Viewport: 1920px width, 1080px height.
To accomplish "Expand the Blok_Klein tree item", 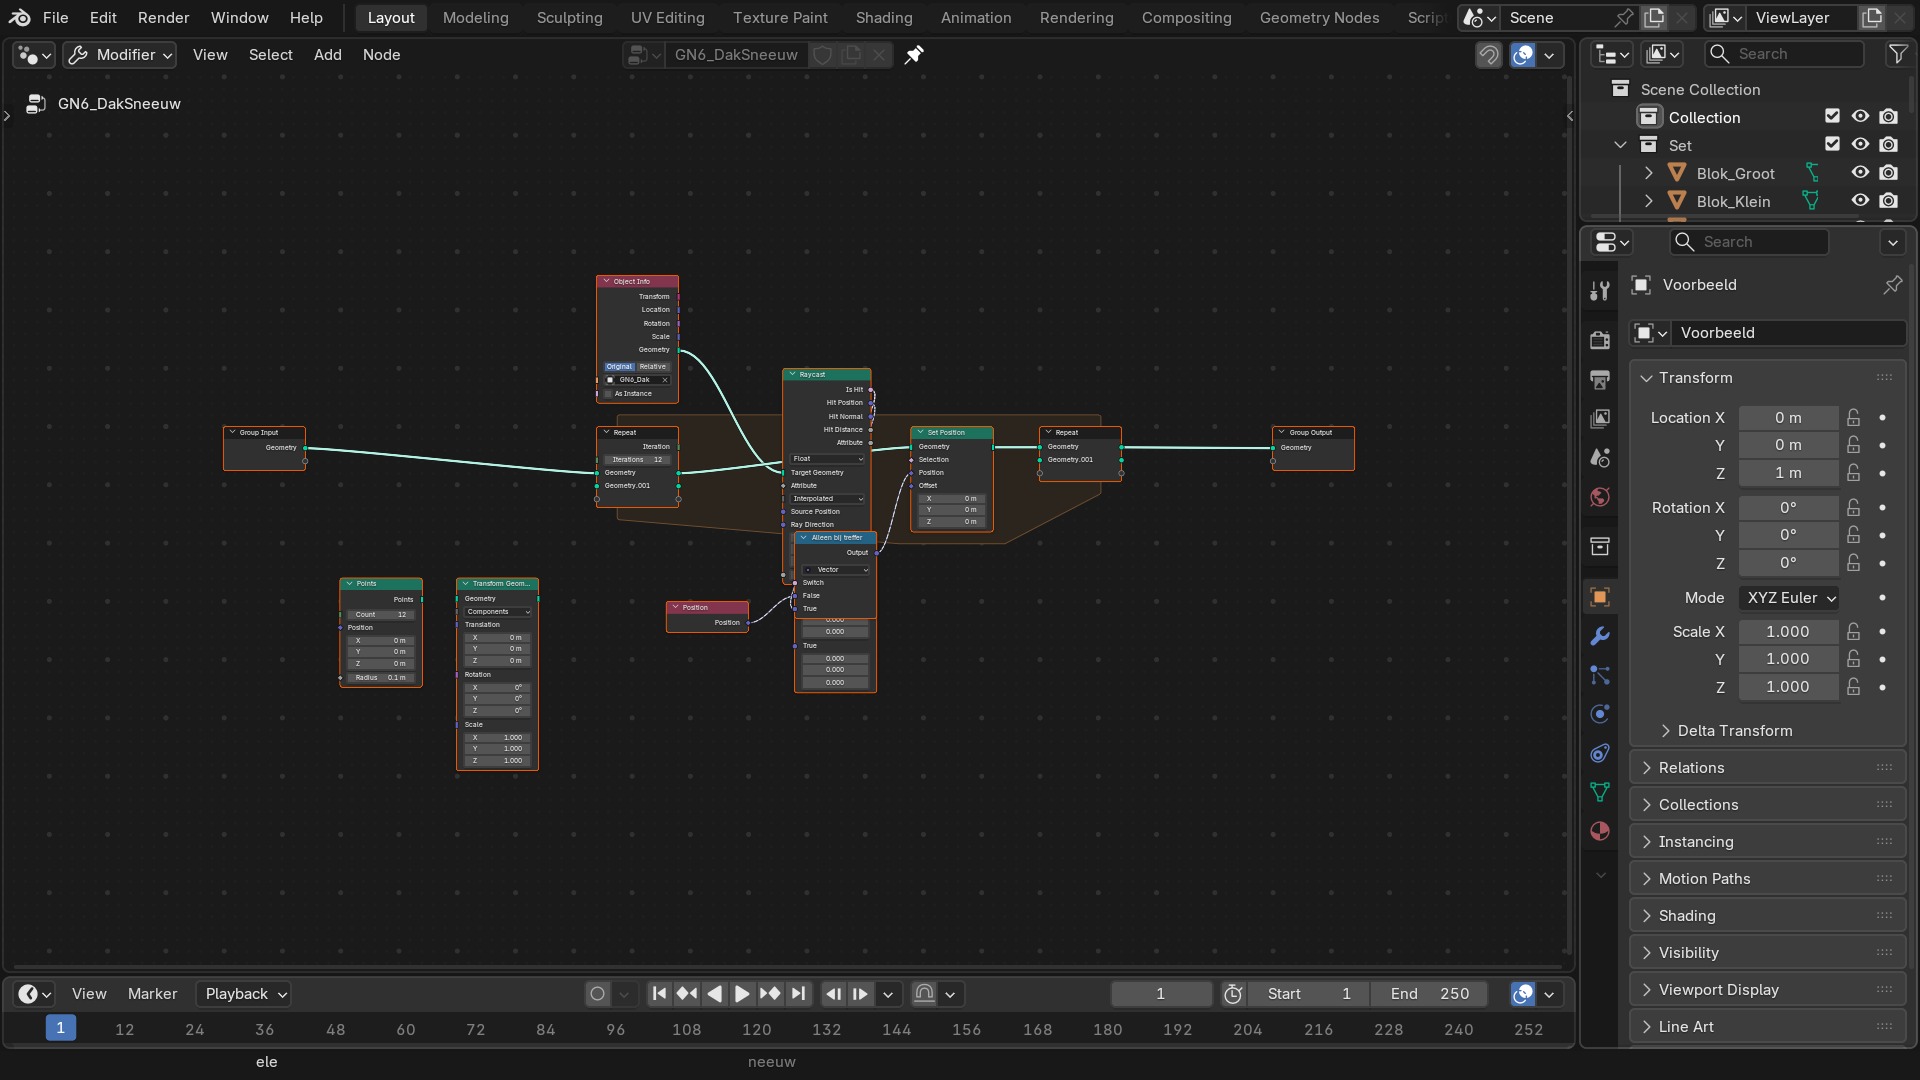I will 1649,201.
